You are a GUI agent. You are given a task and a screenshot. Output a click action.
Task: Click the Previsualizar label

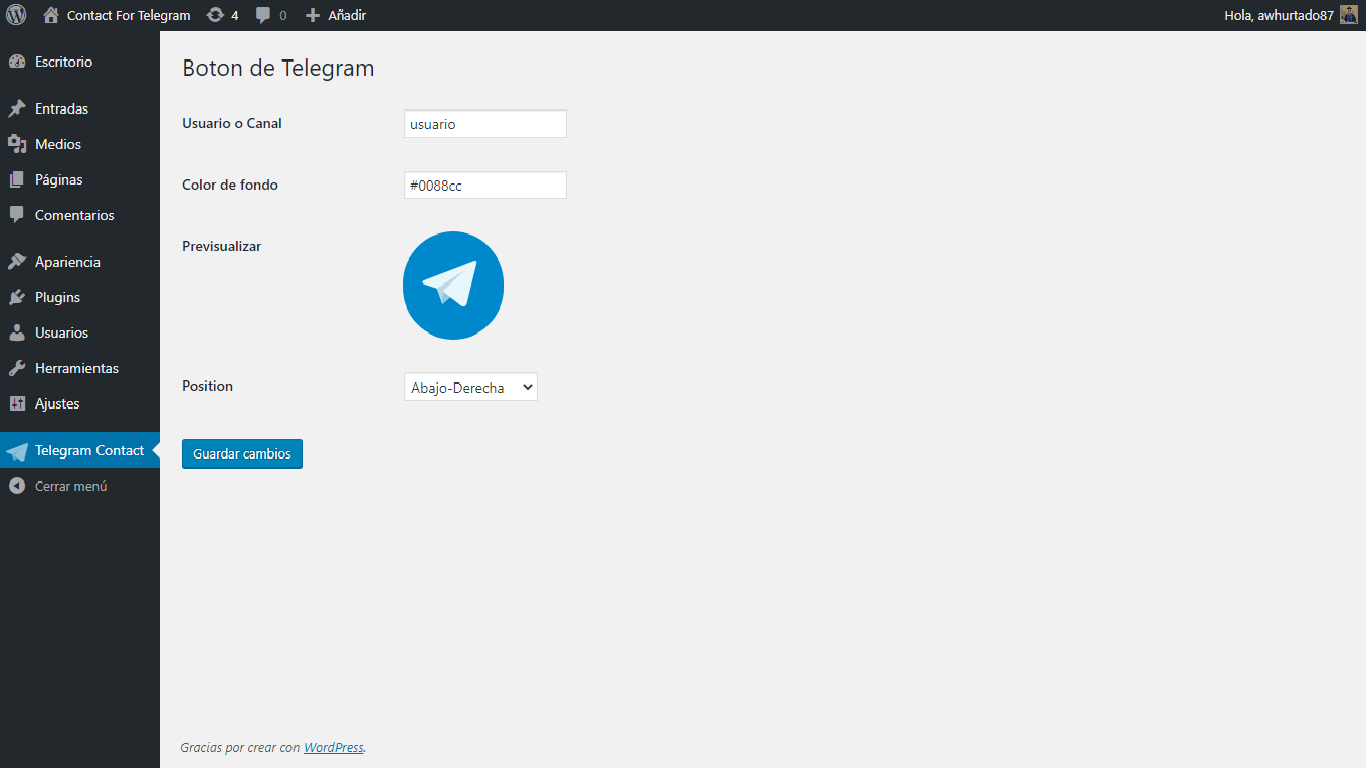coord(222,246)
